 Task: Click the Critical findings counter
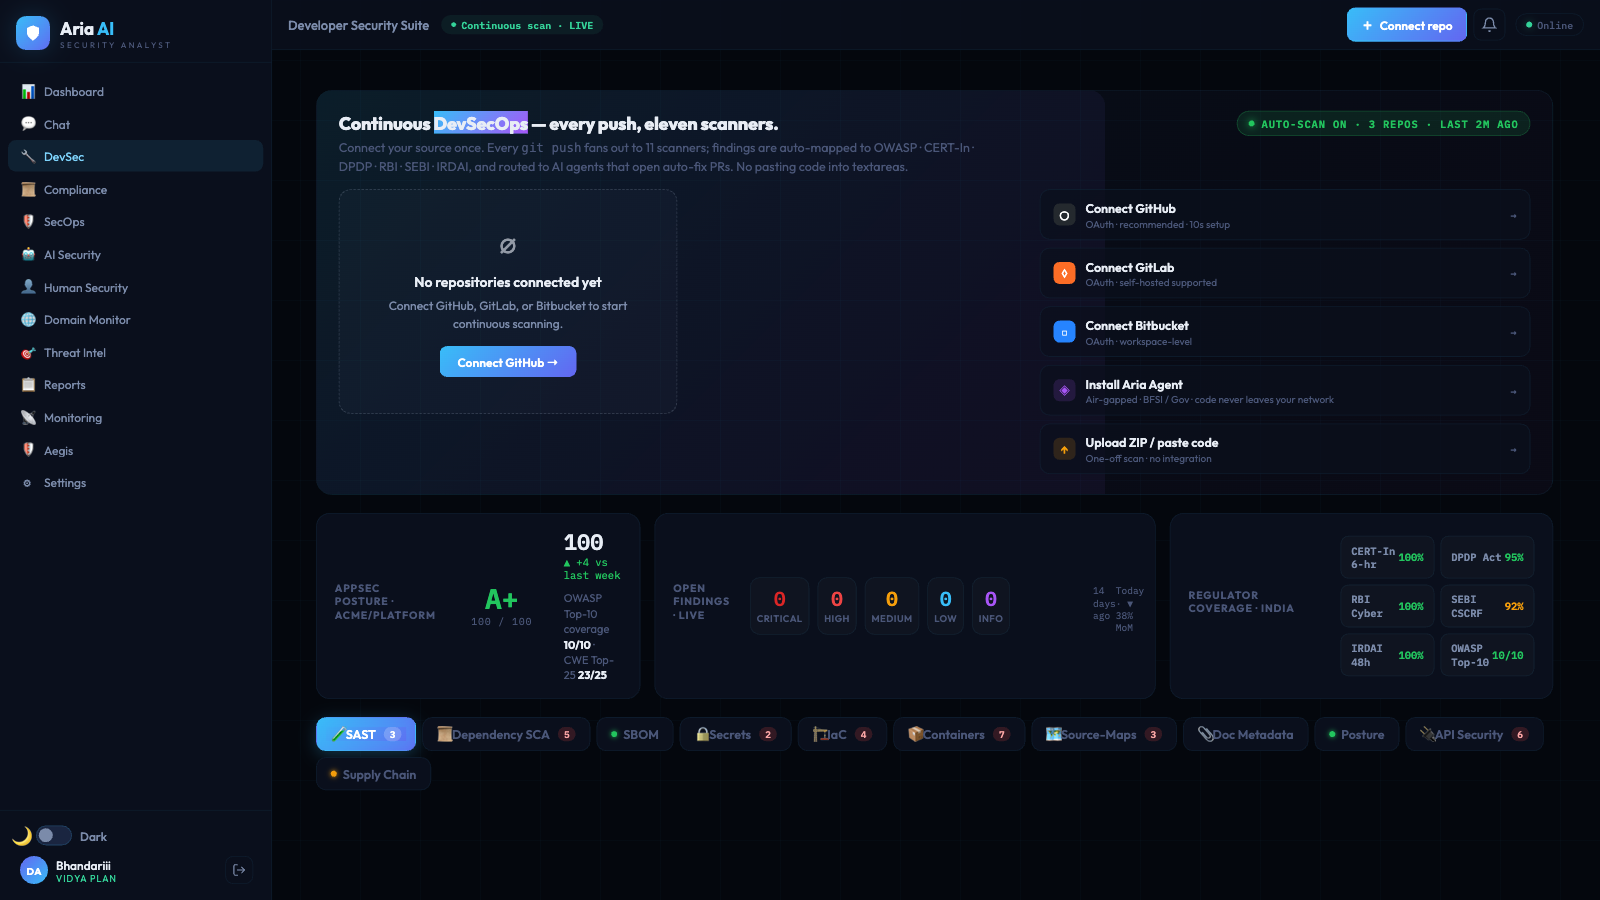[779, 606]
